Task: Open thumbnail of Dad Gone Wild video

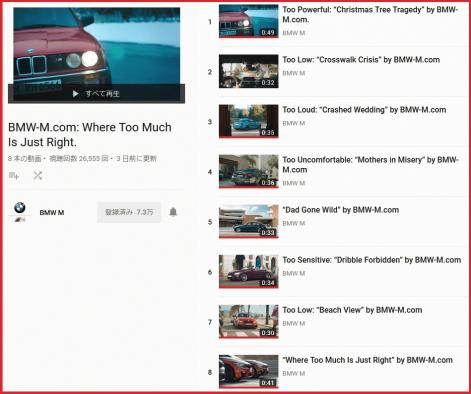Action: pyautogui.click(x=248, y=221)
